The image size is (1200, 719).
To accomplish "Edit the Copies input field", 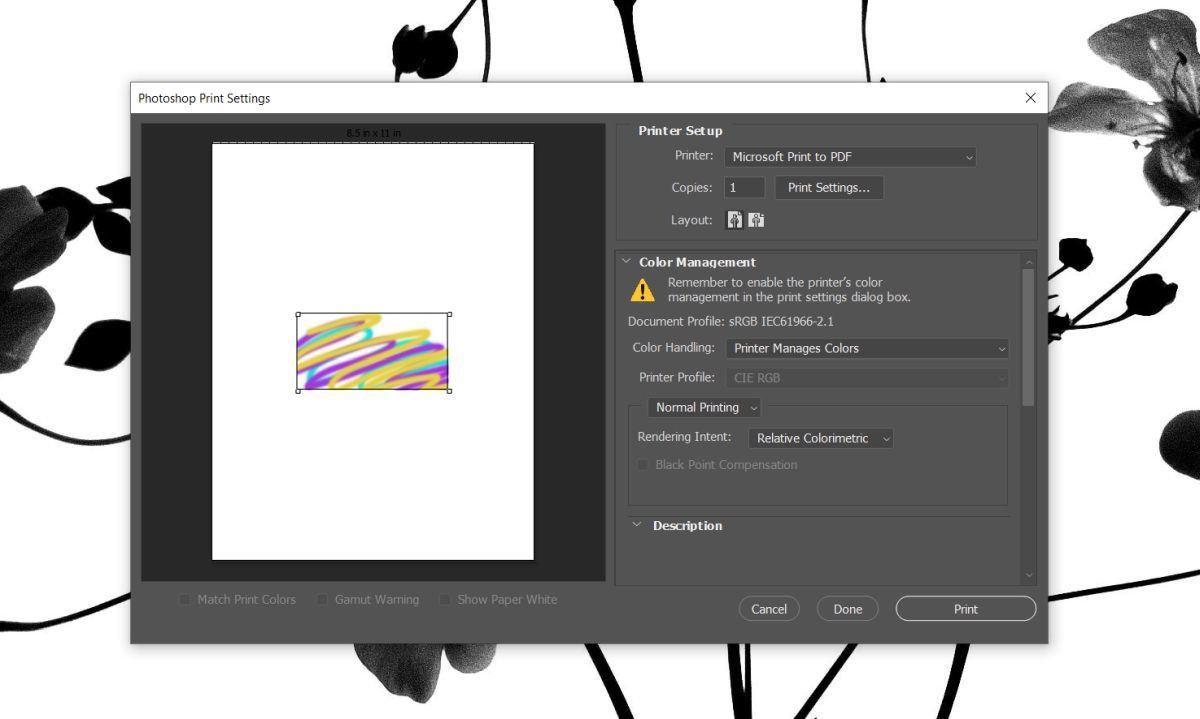I will [x=744, y=187].
